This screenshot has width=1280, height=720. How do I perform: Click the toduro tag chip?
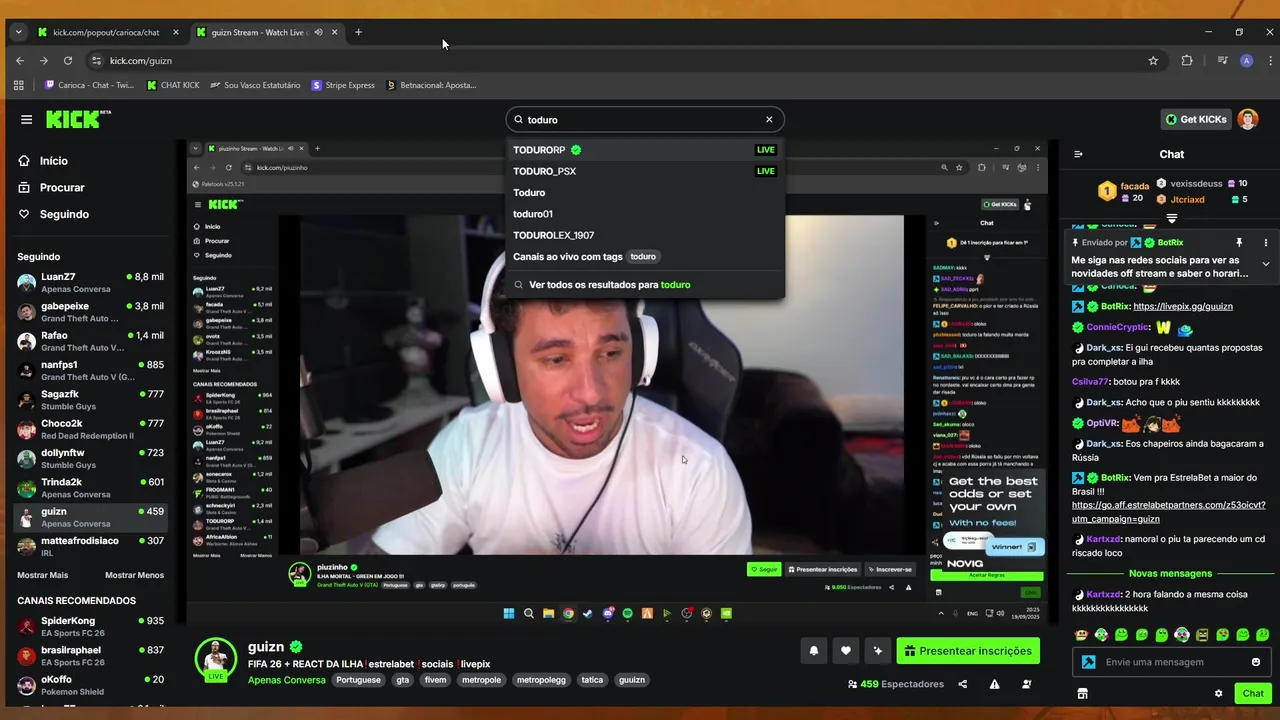coord(643,257)
